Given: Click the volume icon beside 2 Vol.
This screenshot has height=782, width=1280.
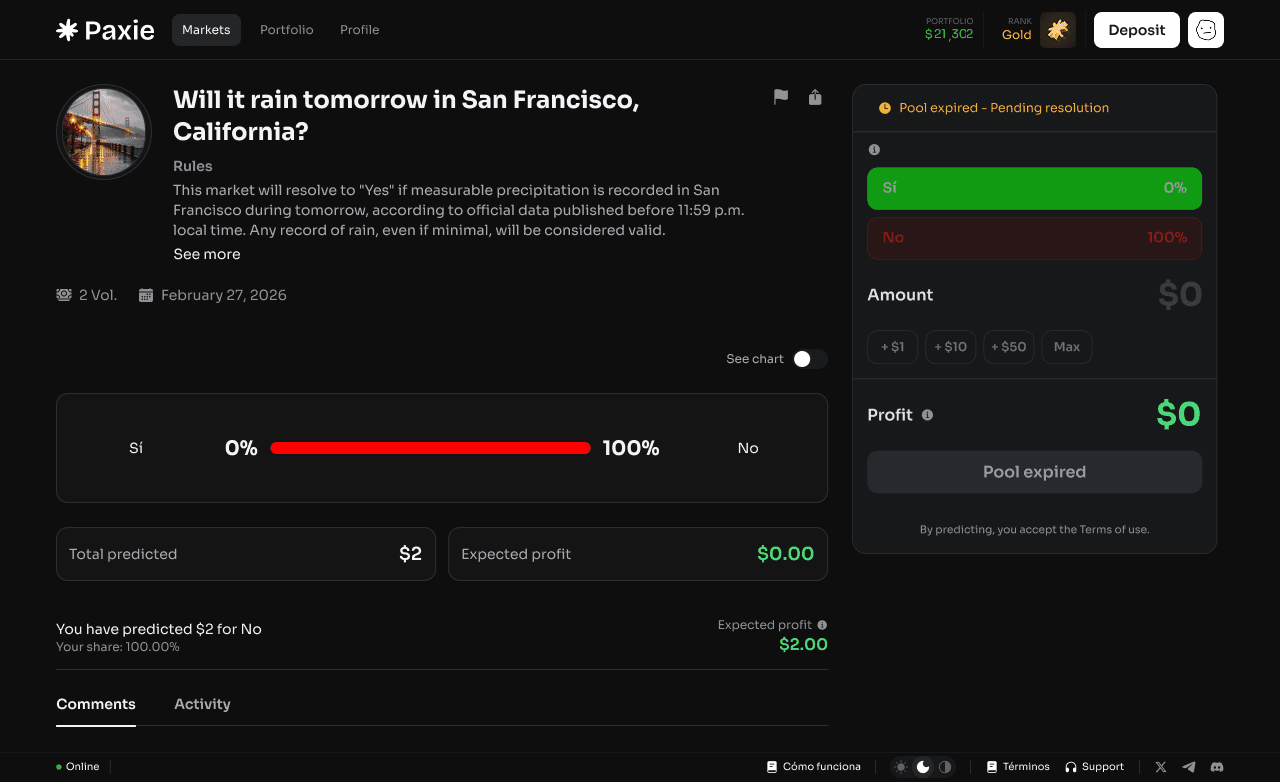Looking at the screenshot, I should coord(64,295).
